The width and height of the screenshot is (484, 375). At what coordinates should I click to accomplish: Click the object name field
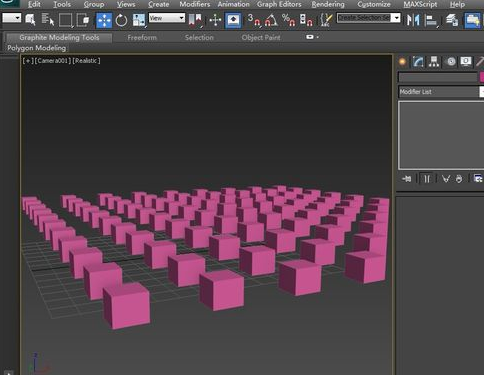(x=438, y=78)
